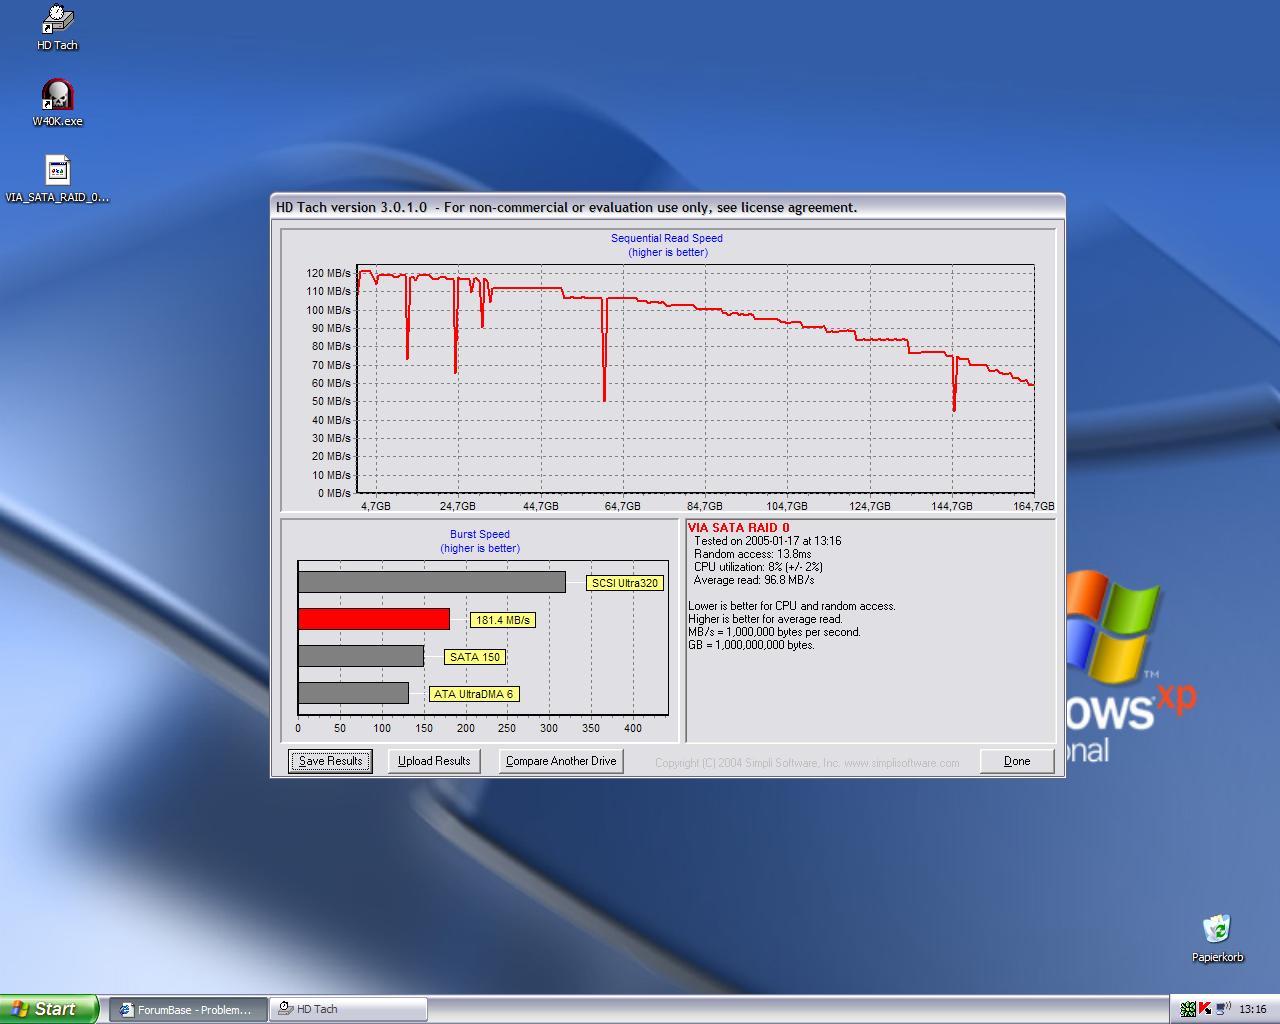
Task: Click the 120 MB/s axis label
Action: pyautogui.click(x=329, y=273)
